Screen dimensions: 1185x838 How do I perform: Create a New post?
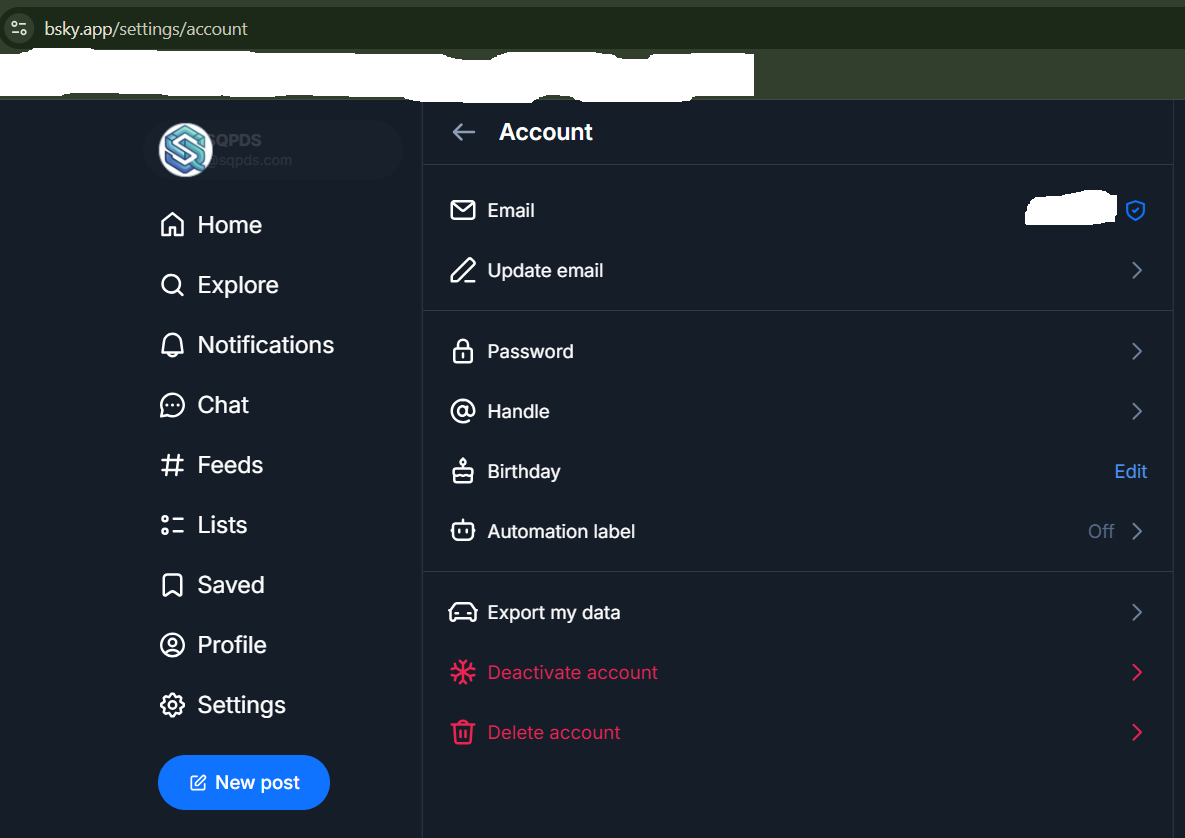coord(243,782)
